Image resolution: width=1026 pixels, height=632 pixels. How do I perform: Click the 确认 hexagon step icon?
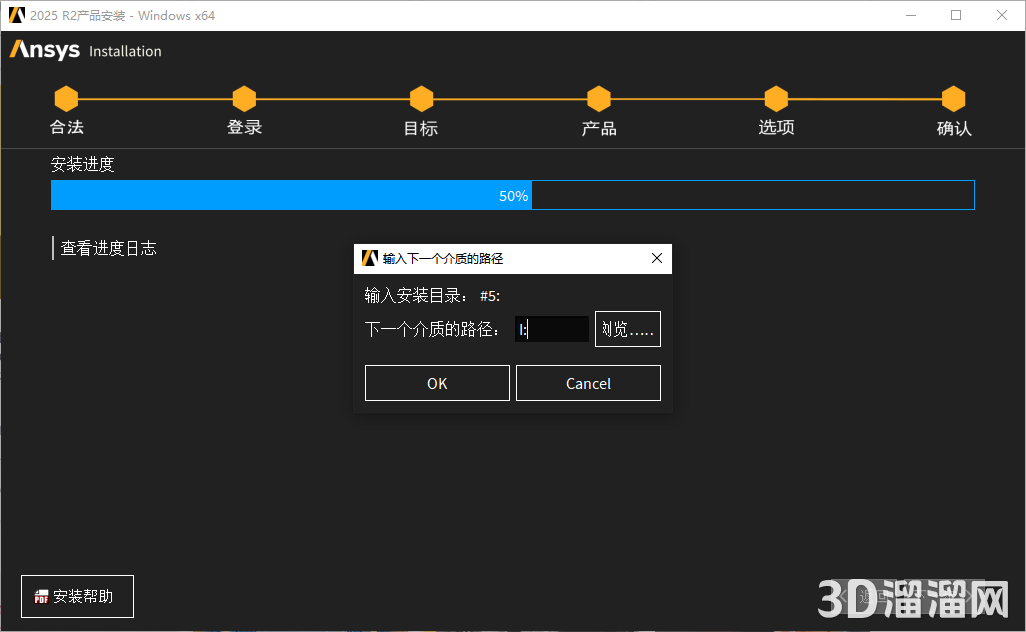(x=953, y=98)
